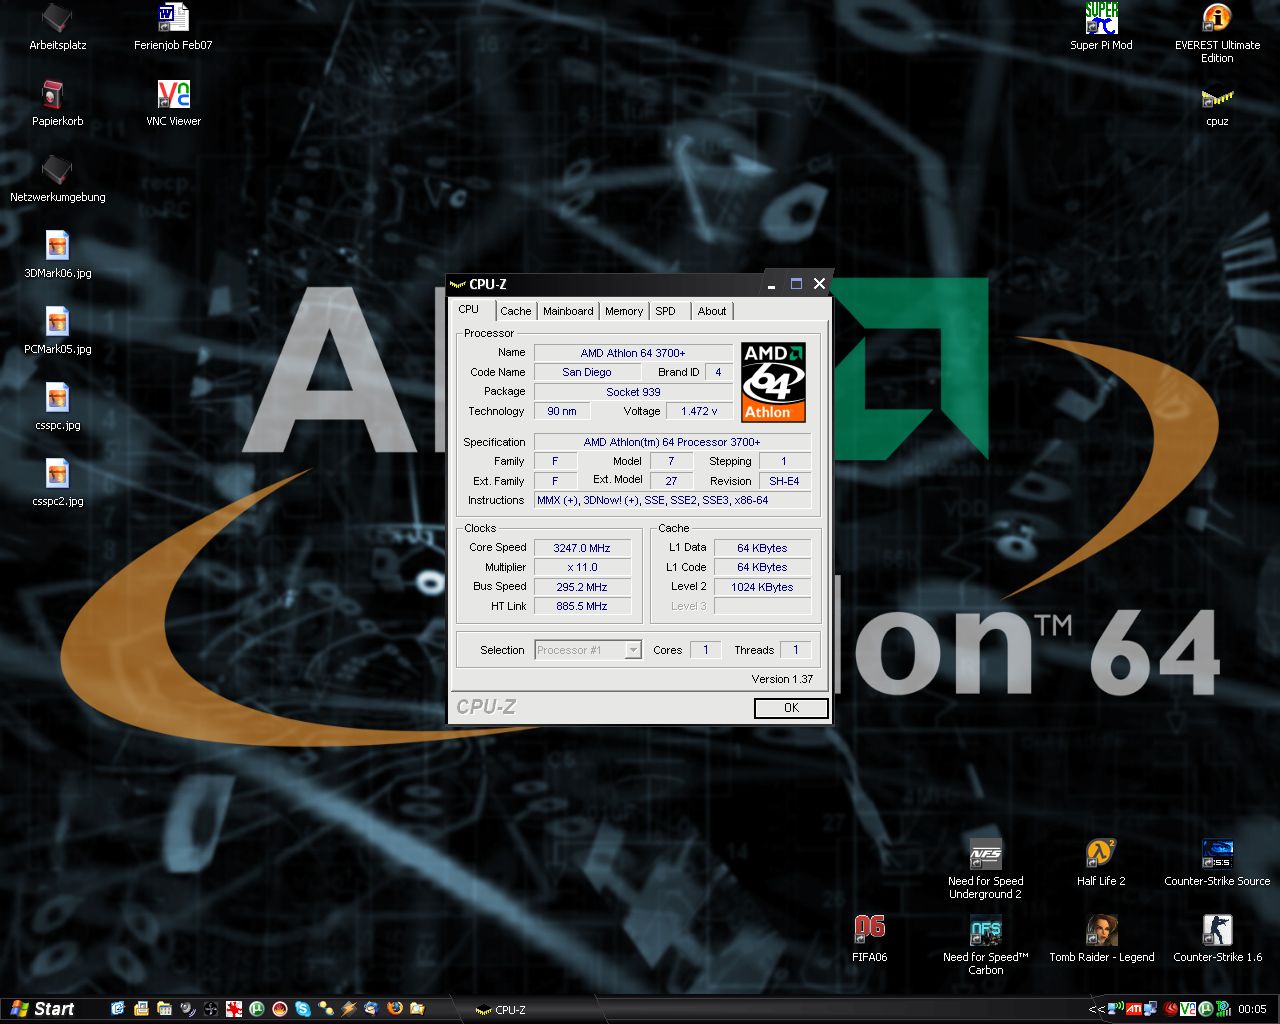
Task: Switch to the About tab
Action: [712, 311]
